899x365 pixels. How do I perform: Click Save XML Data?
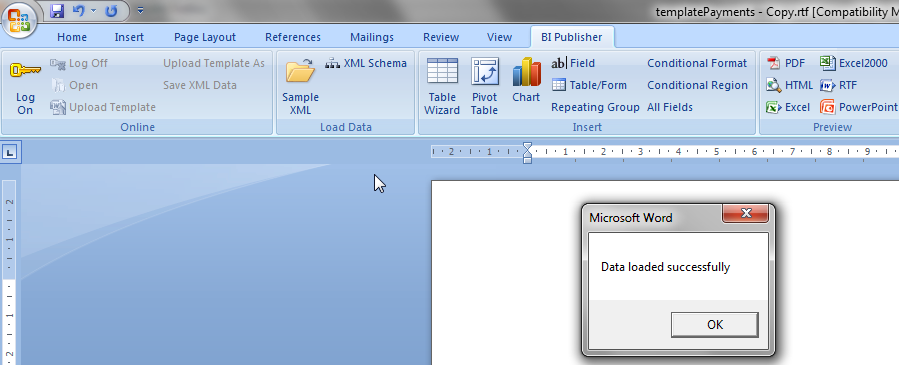pyautogui.click(x=200, y=85)
